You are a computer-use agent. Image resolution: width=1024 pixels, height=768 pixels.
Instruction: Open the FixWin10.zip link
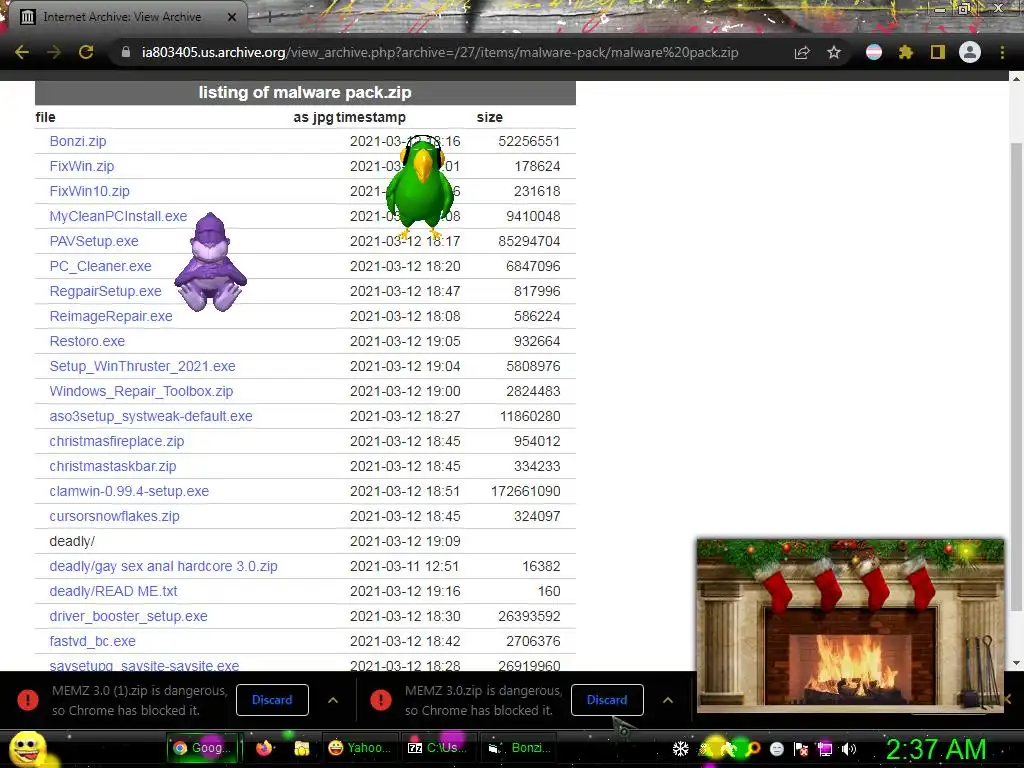point(89,191)
